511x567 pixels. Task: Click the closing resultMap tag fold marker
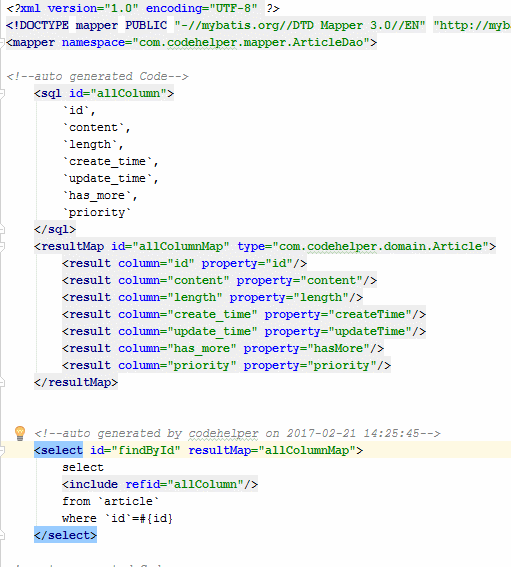click(2, 382)
